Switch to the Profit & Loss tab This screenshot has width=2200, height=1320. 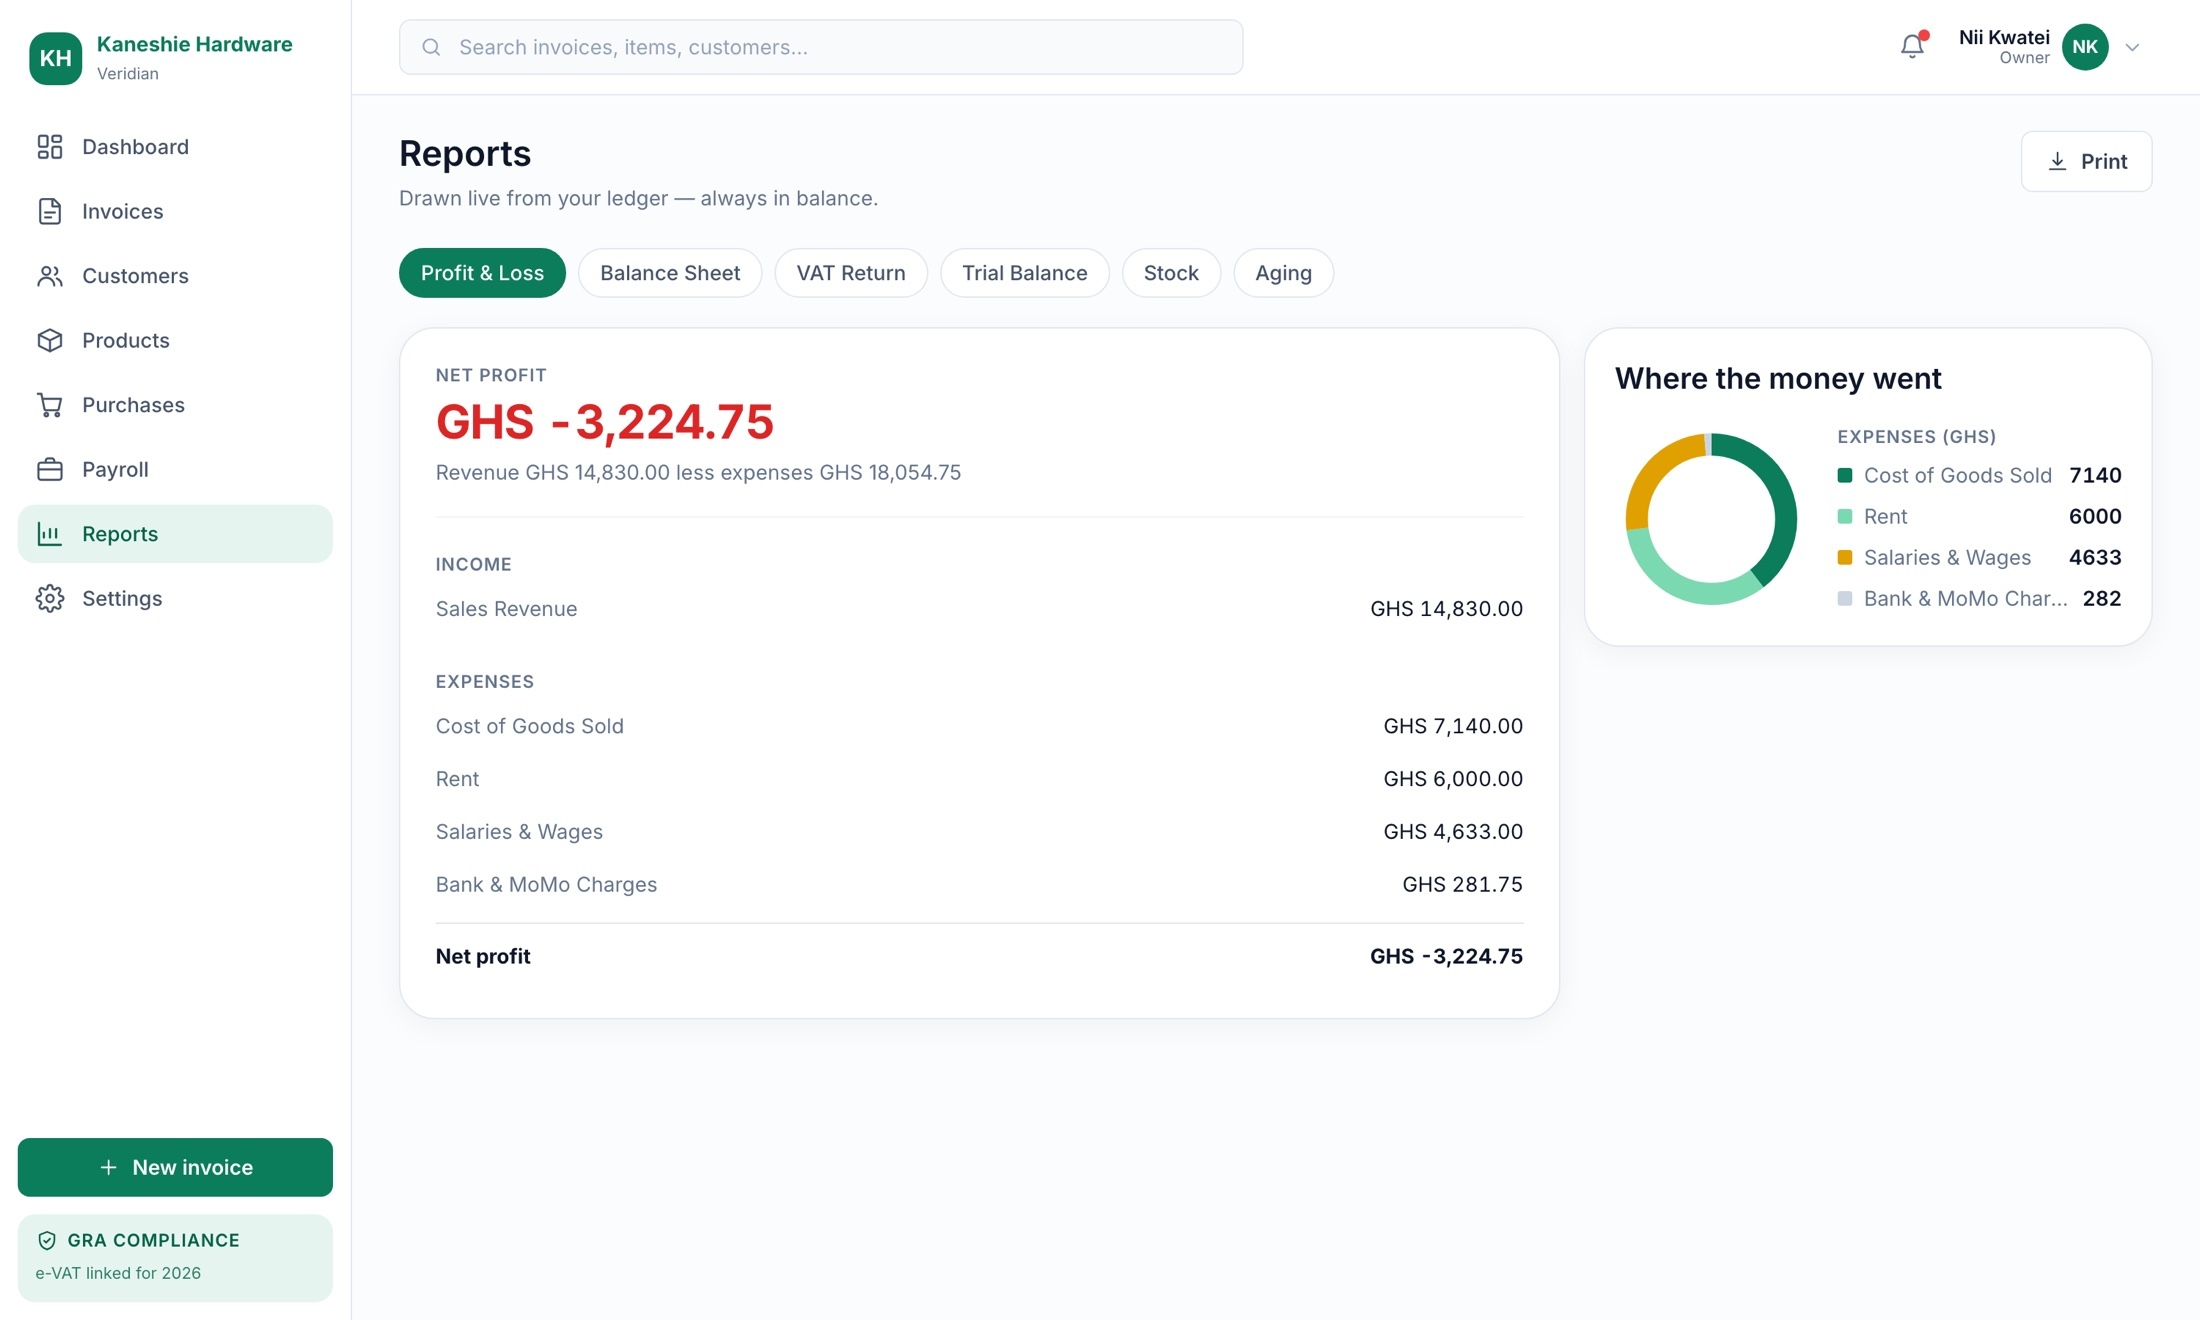pos(482,273)
